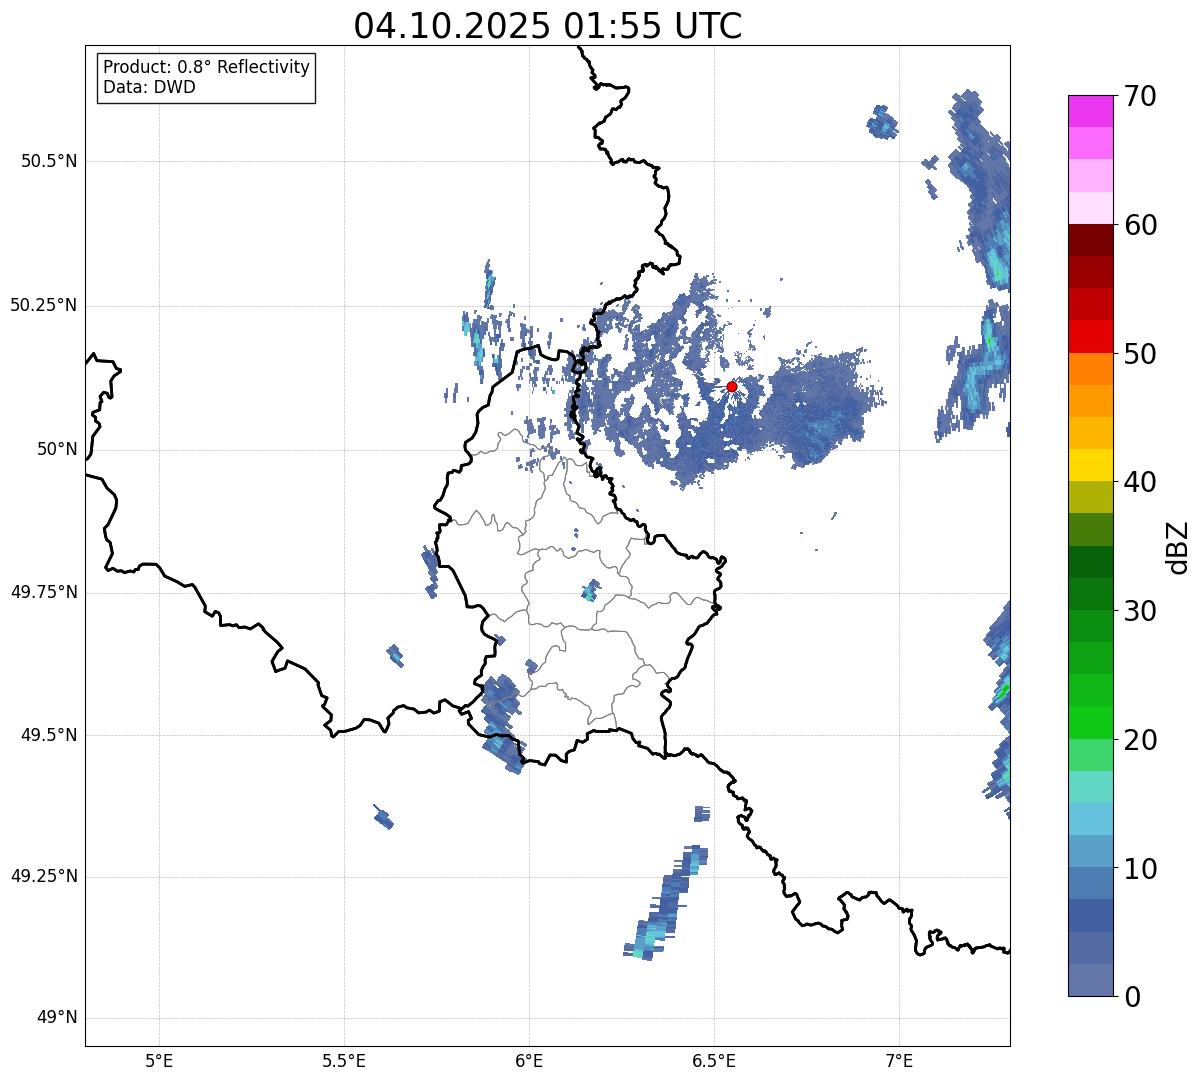Click the 5.5°E longitude label

[x=344, y=1061]
